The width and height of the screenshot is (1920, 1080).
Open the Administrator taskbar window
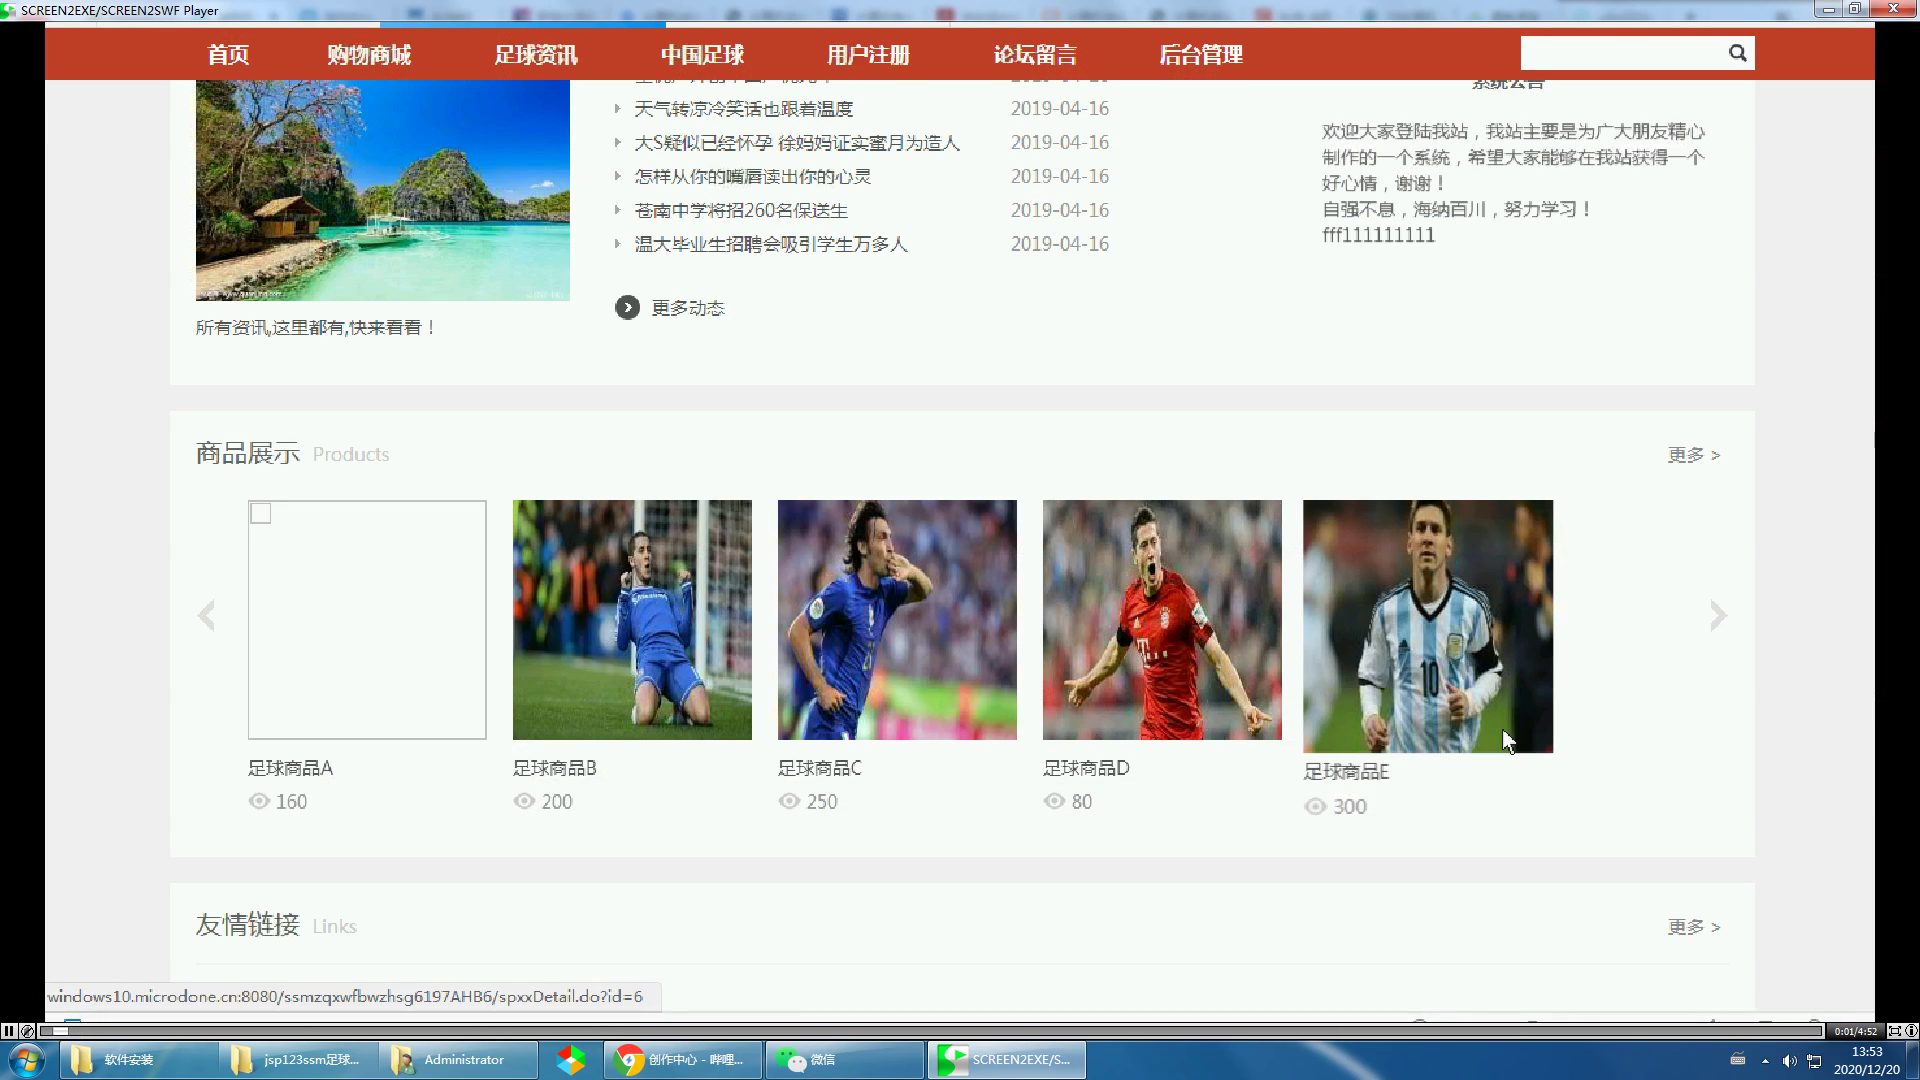click(x=459, y=1060)
